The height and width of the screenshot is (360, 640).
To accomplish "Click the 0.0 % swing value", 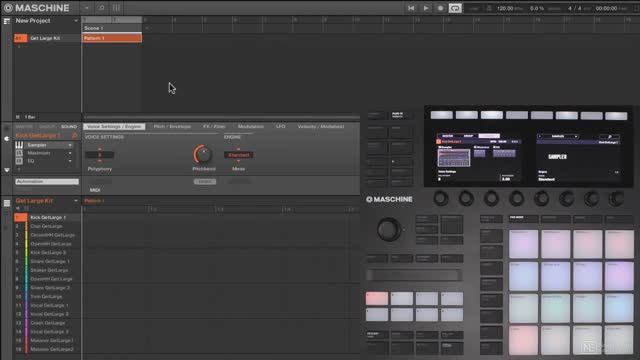I will (537, 8).
